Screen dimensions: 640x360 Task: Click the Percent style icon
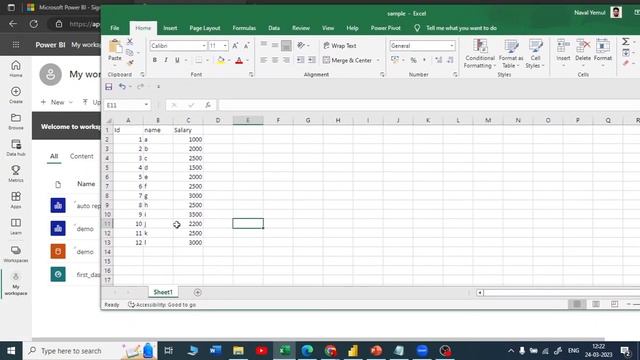pos(413,60)
